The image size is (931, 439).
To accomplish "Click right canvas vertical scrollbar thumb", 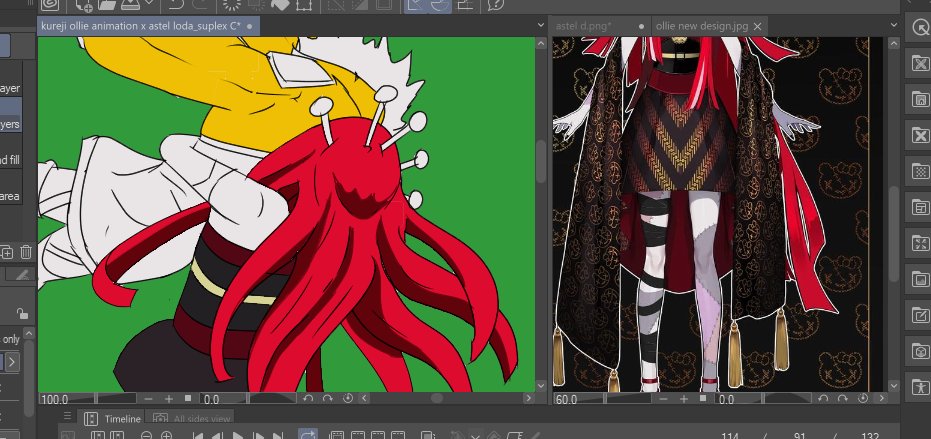I will 894,233.
